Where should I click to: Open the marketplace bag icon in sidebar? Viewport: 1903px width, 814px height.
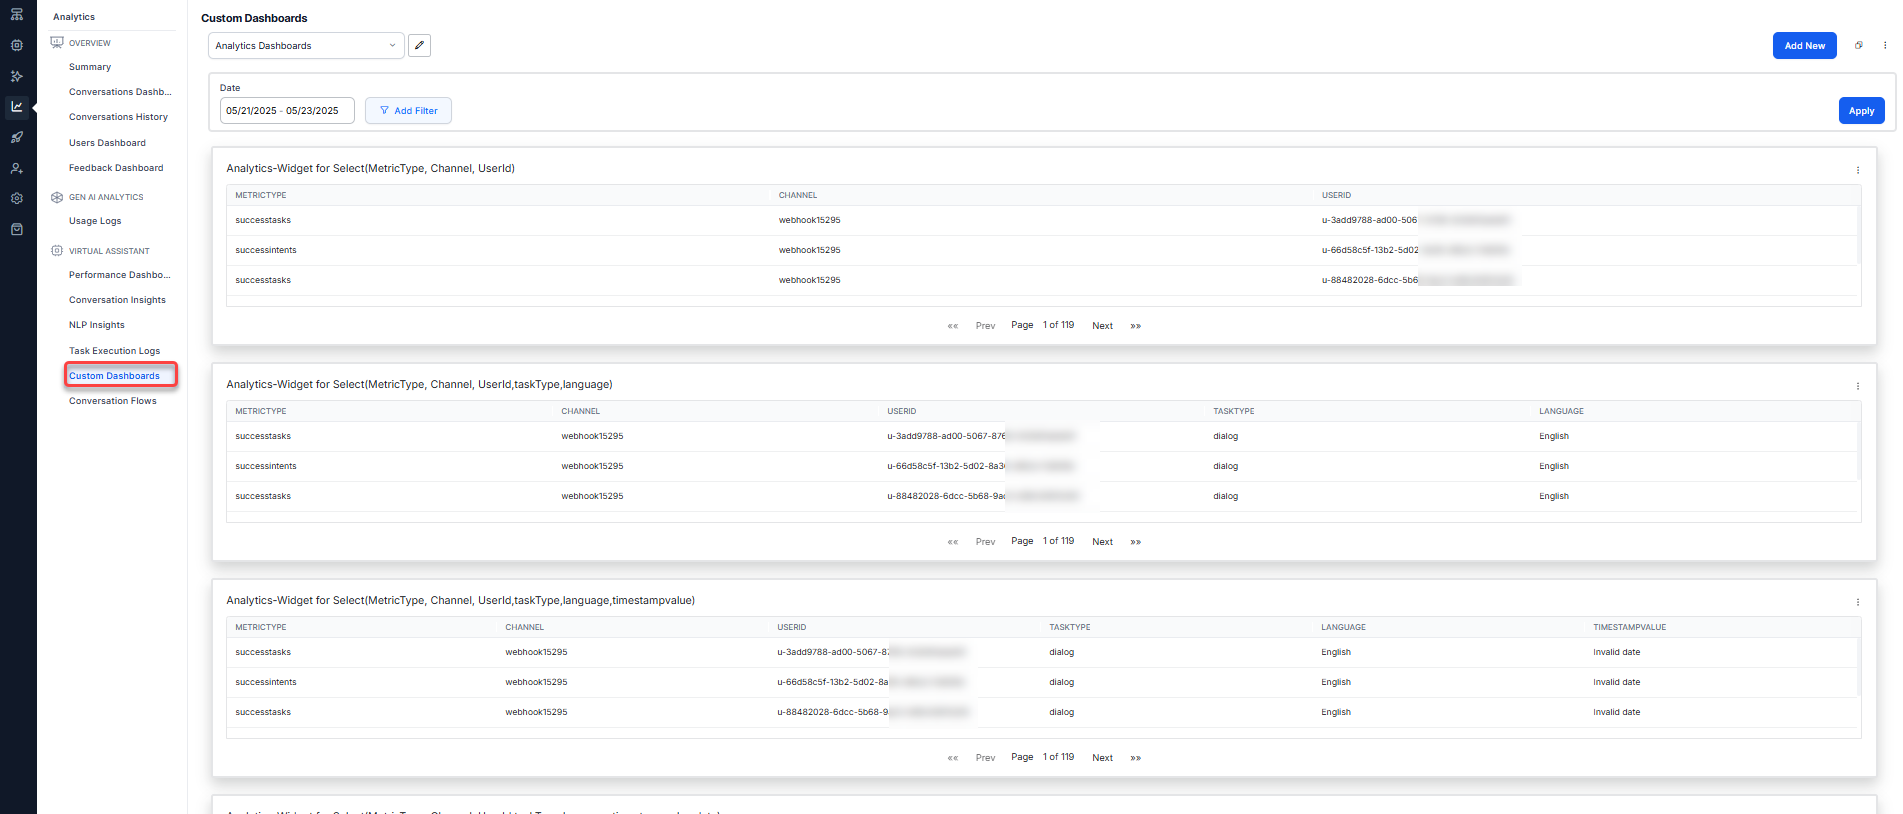pyautogui.click(x=17, y=229)
